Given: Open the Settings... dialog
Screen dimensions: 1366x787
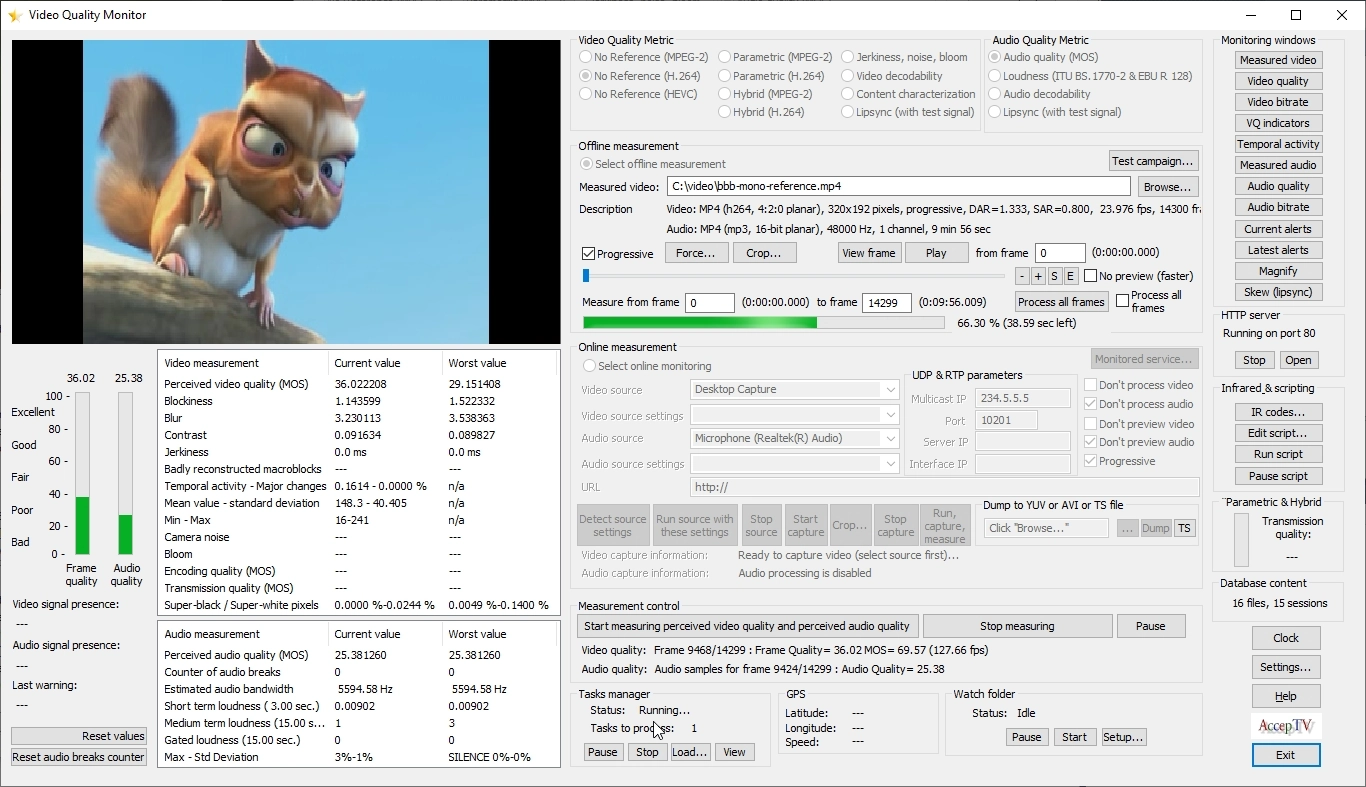Looking at the screenshot, I should [x=1286, y=667].
